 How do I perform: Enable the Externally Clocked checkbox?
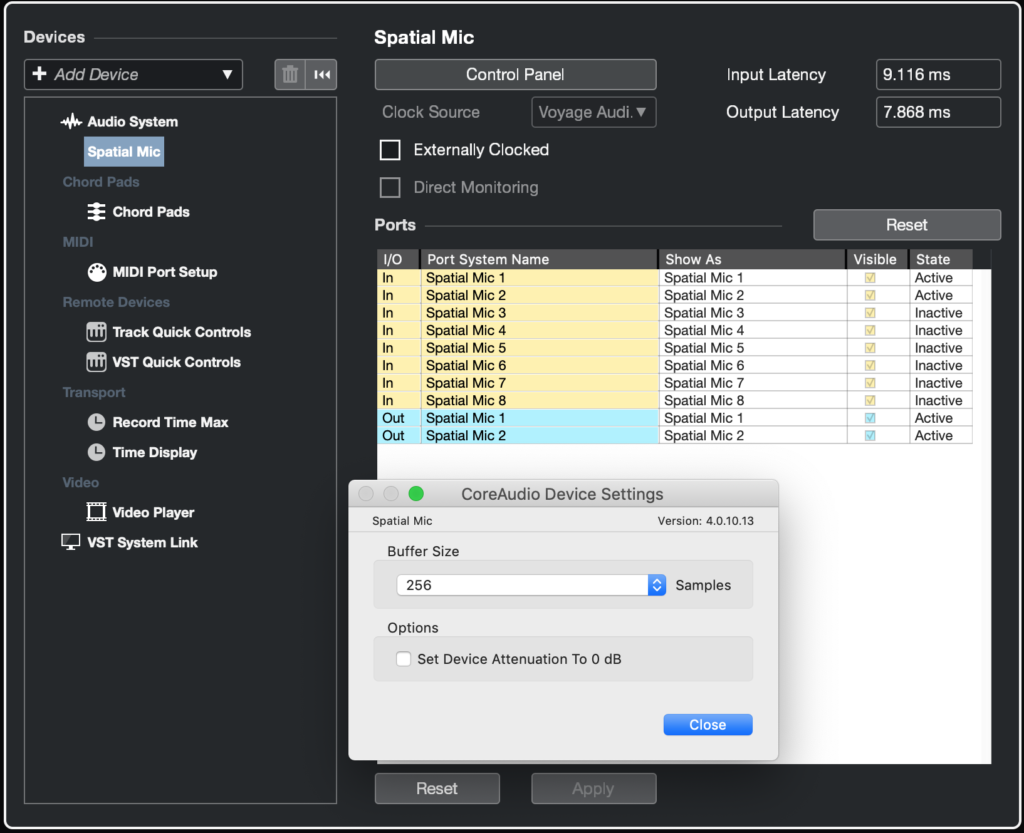tap(390, 150)
